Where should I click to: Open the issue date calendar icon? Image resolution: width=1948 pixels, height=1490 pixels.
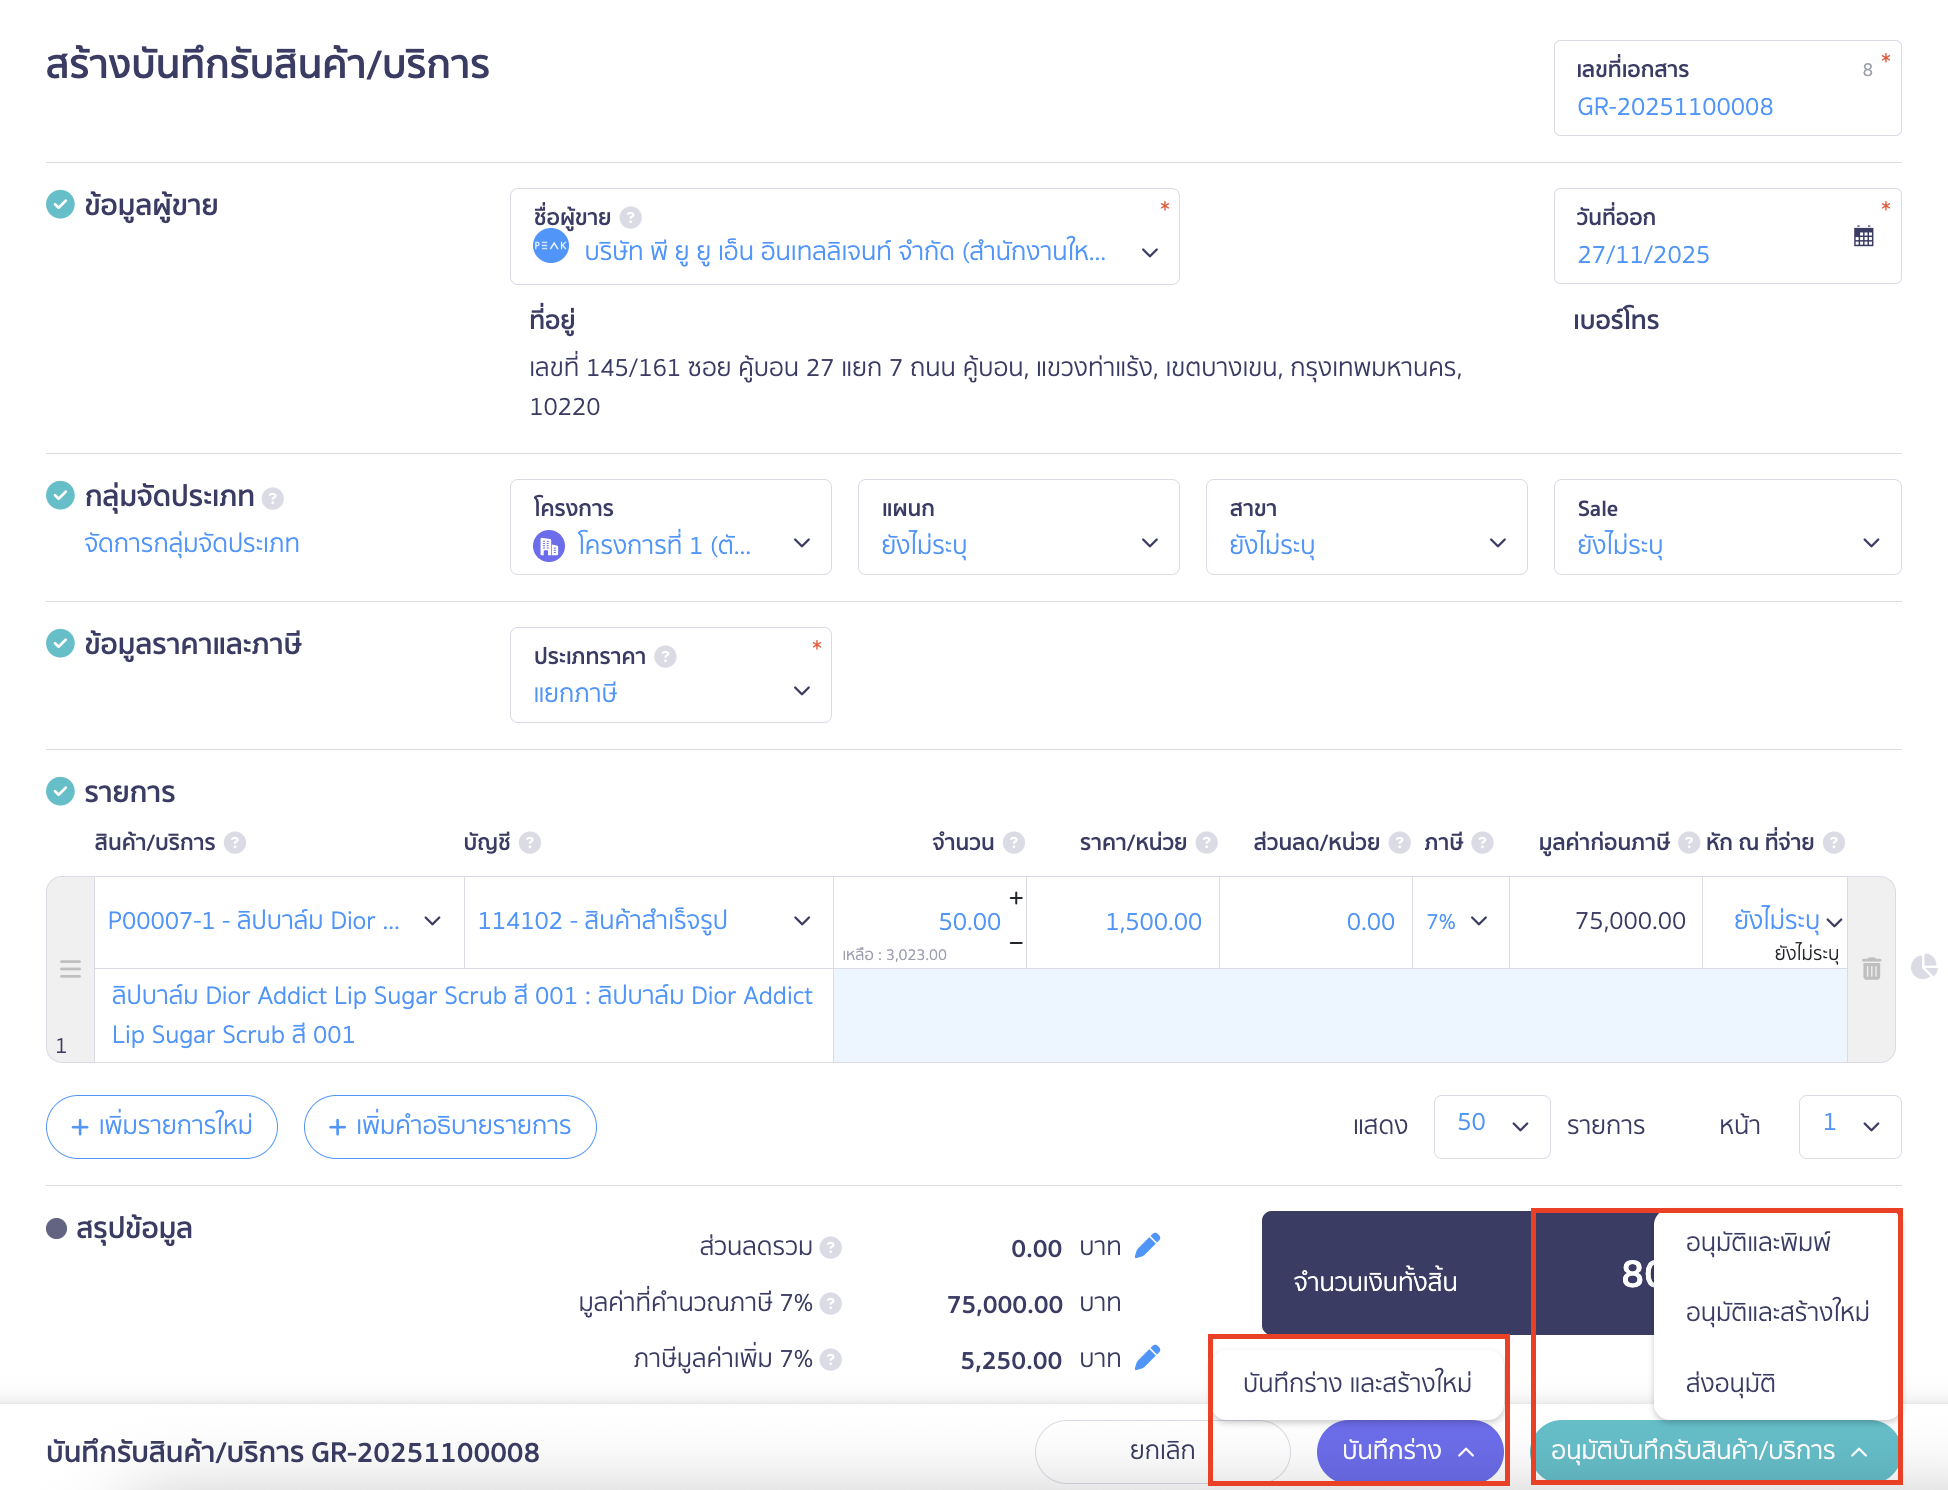point(1863,237)
